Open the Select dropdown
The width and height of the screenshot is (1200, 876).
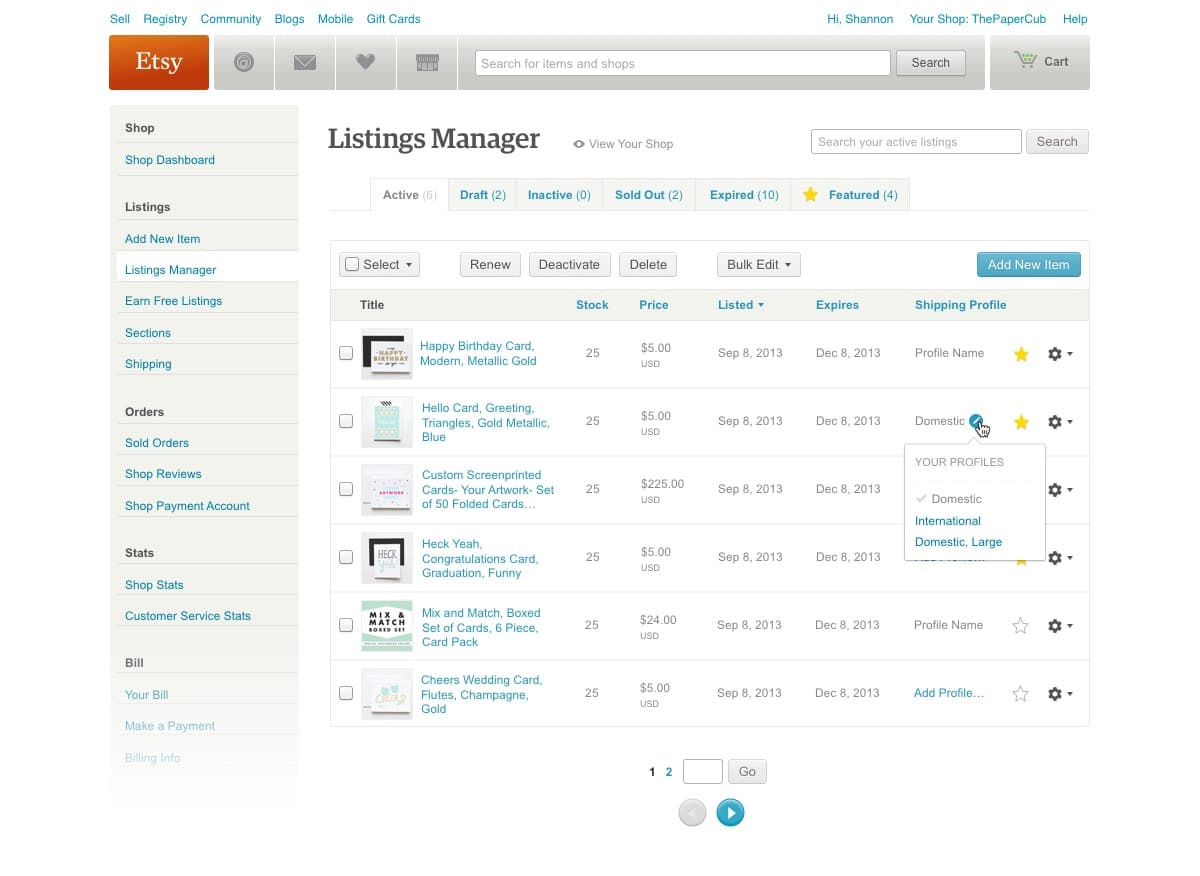[379, 264]
